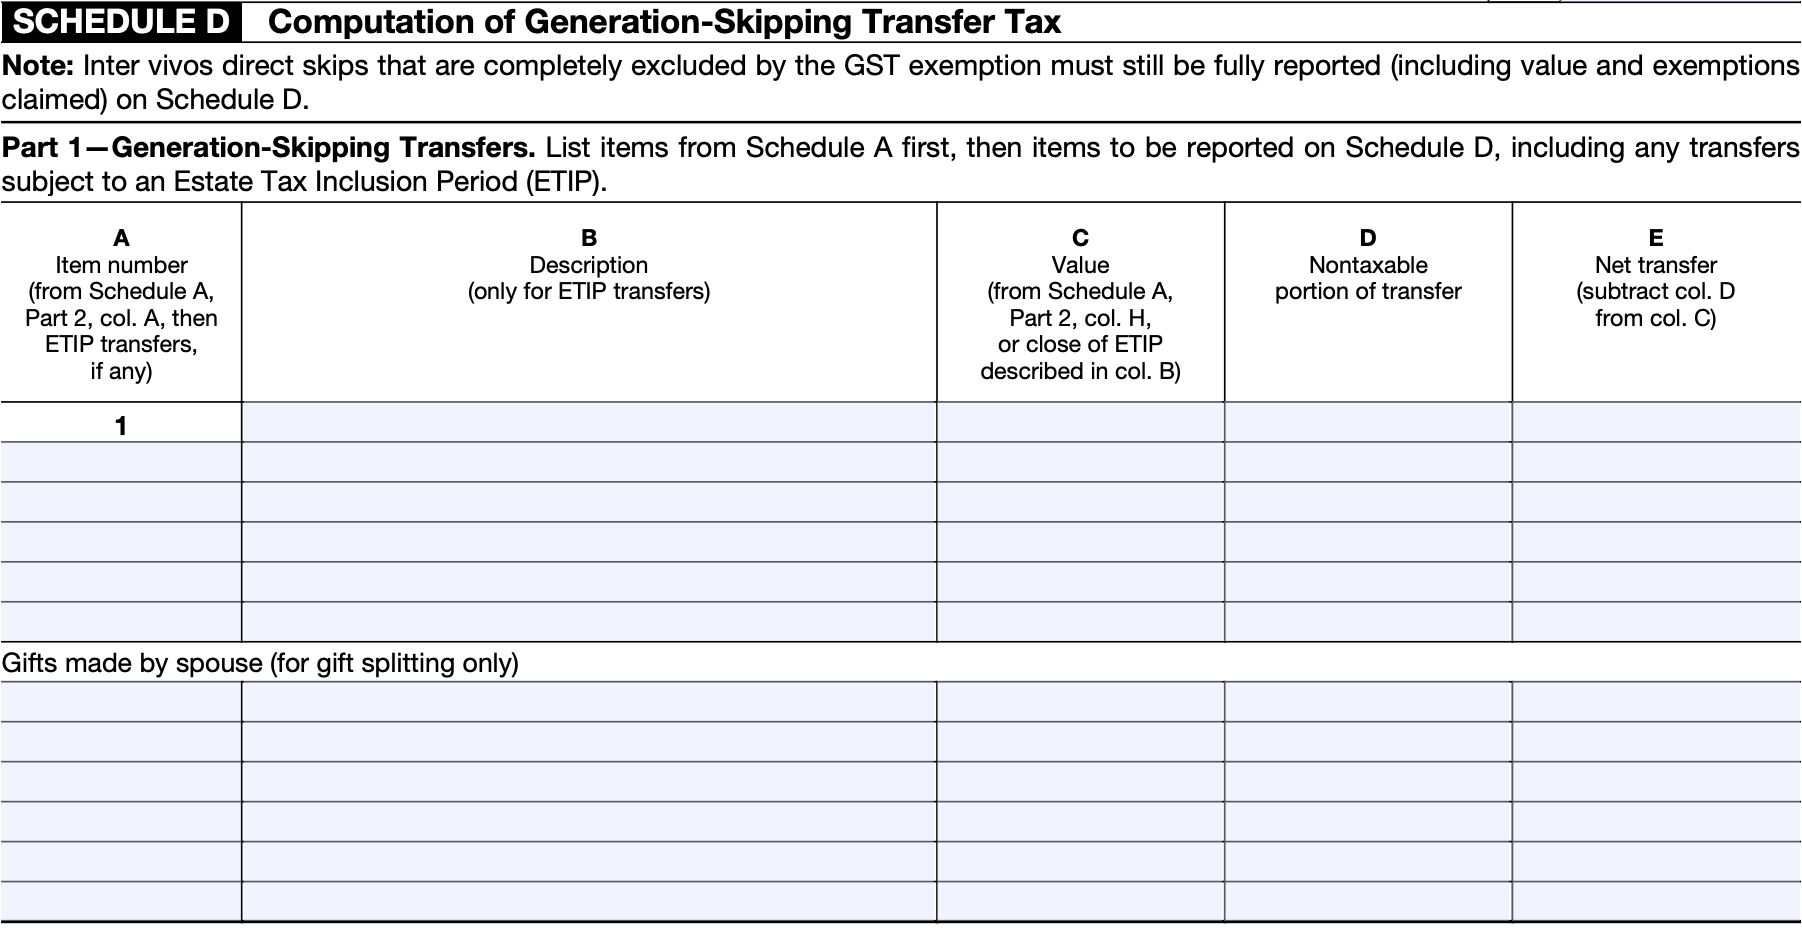The height and width of the screenshot is (928, 1802).
Task: Select column C Value cell for item 1
Action: point(1080,422)
